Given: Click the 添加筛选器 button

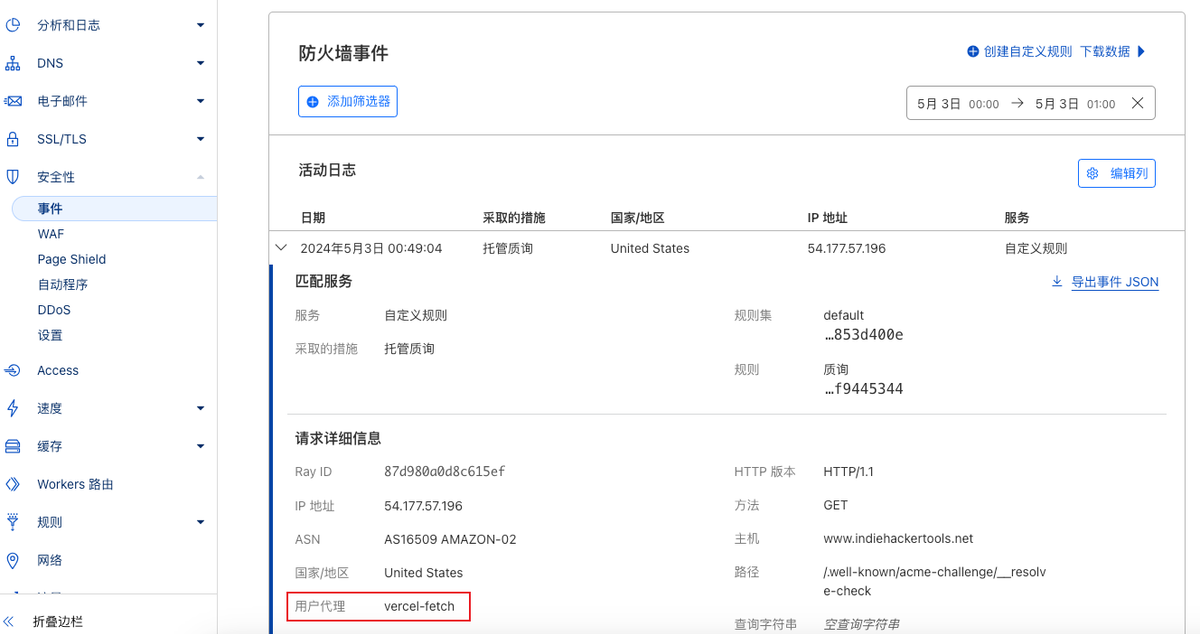Looking at the screenshot, I should [x=348, y=102].
